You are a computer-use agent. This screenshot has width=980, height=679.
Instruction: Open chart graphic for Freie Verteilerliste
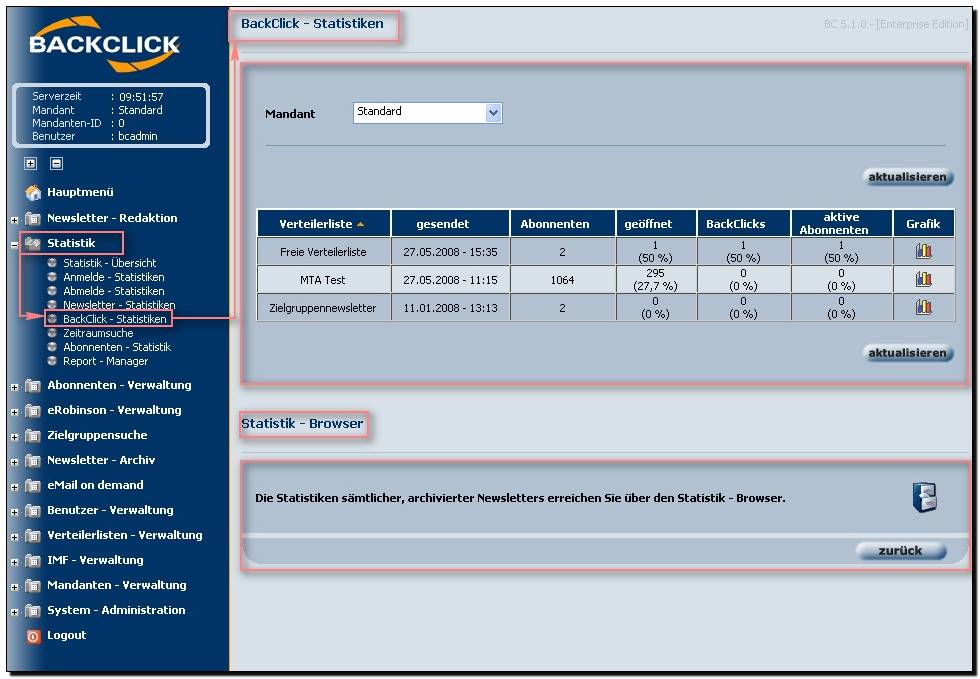pyautogui.click(x=923, y=251)
